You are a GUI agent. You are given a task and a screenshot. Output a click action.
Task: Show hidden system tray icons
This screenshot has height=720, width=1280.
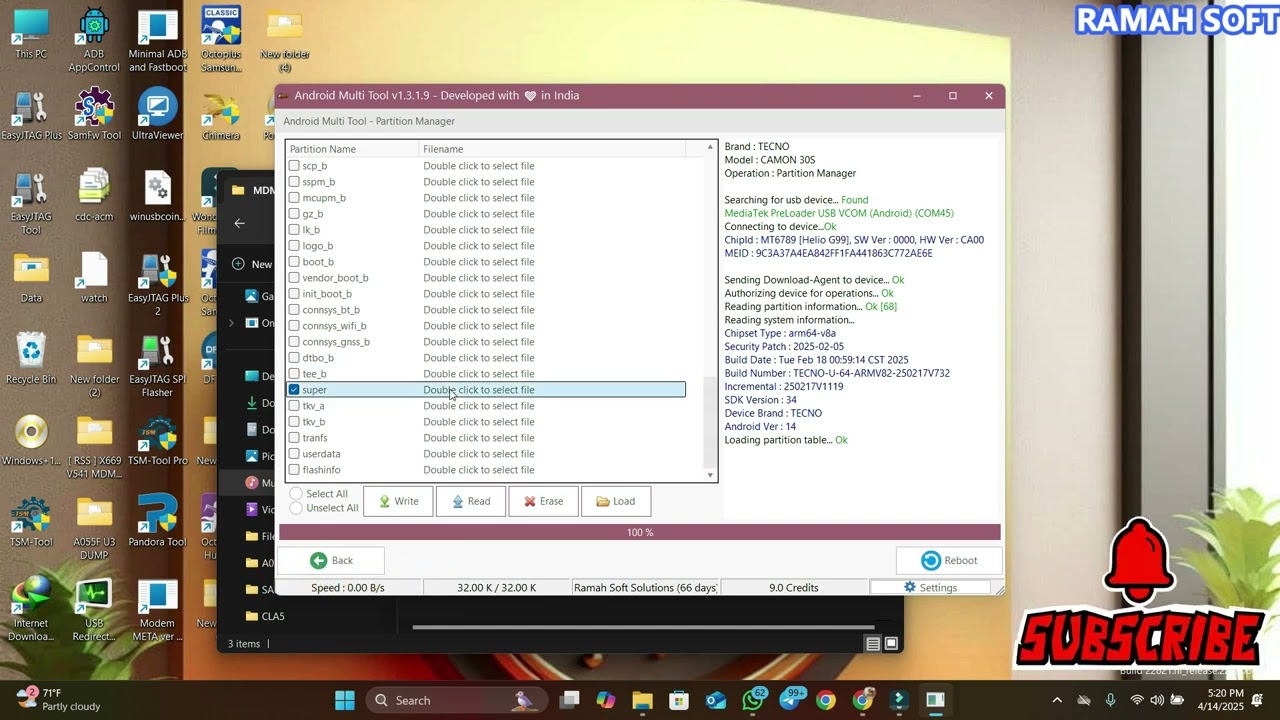(1057, 700)
